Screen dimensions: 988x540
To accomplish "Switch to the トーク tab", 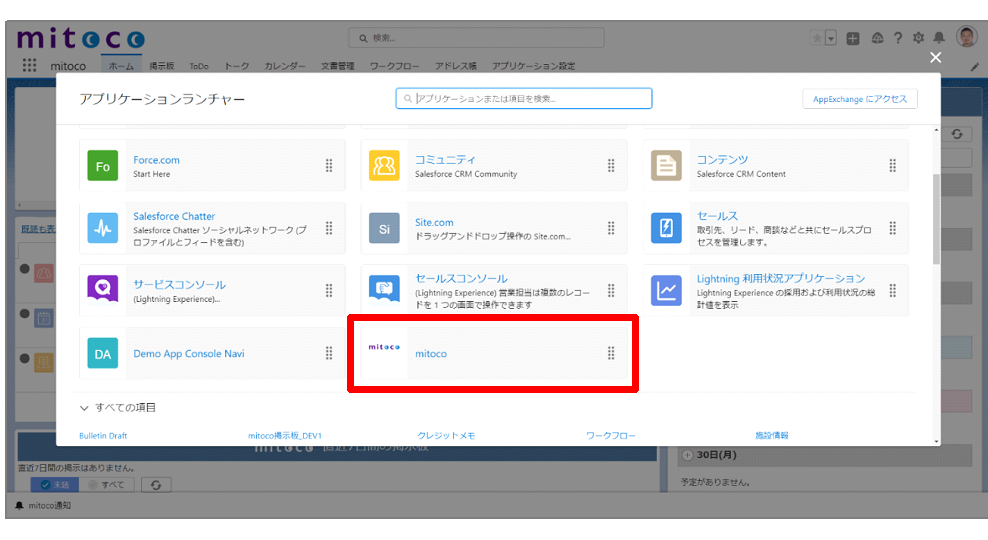I will [x=237, y=66].
